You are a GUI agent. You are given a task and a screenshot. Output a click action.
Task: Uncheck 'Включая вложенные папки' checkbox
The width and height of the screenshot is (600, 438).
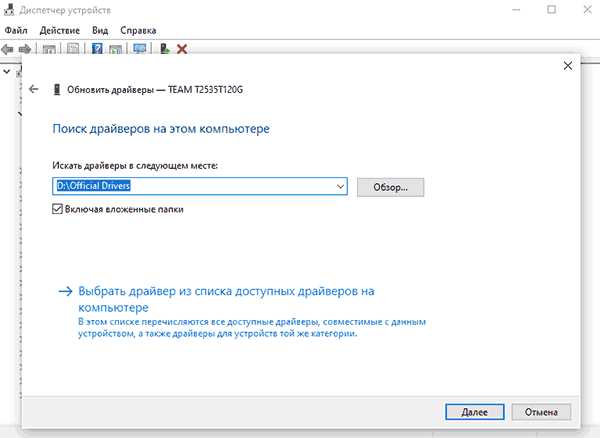[x=57, y=209]
